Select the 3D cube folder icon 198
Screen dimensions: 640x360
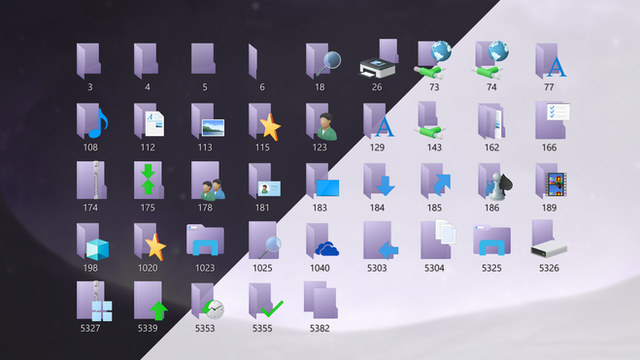pos(93,241)
